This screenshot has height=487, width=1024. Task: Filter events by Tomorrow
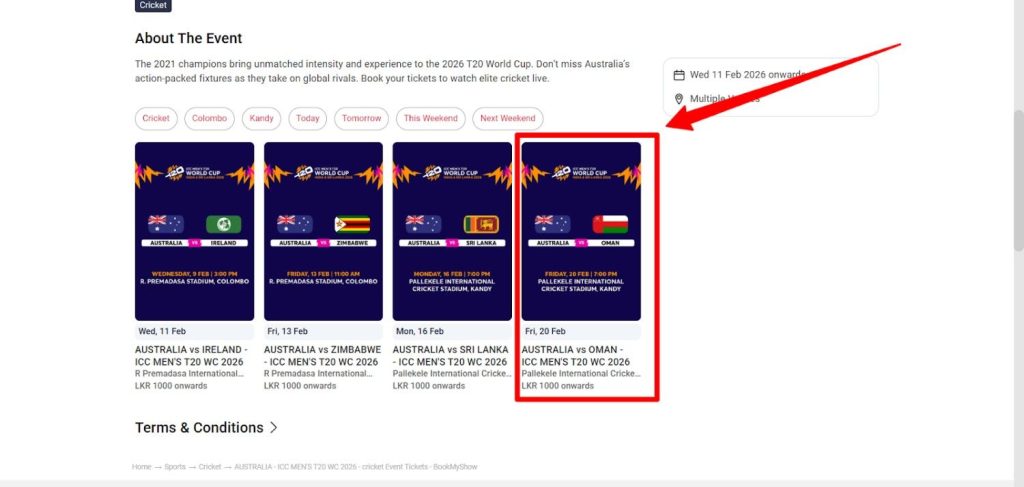tap(361, 119)
